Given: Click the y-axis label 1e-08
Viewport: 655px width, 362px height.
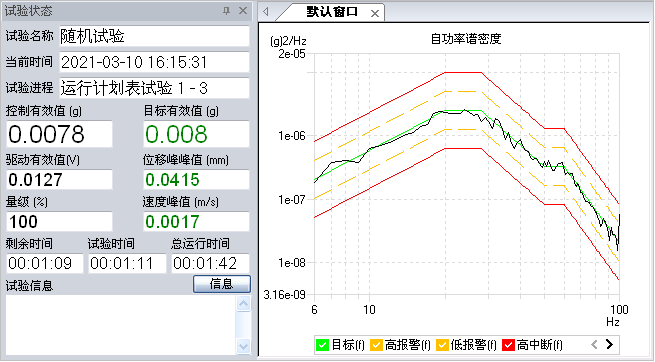Looking at the screenshot, I should click(292, 263).
